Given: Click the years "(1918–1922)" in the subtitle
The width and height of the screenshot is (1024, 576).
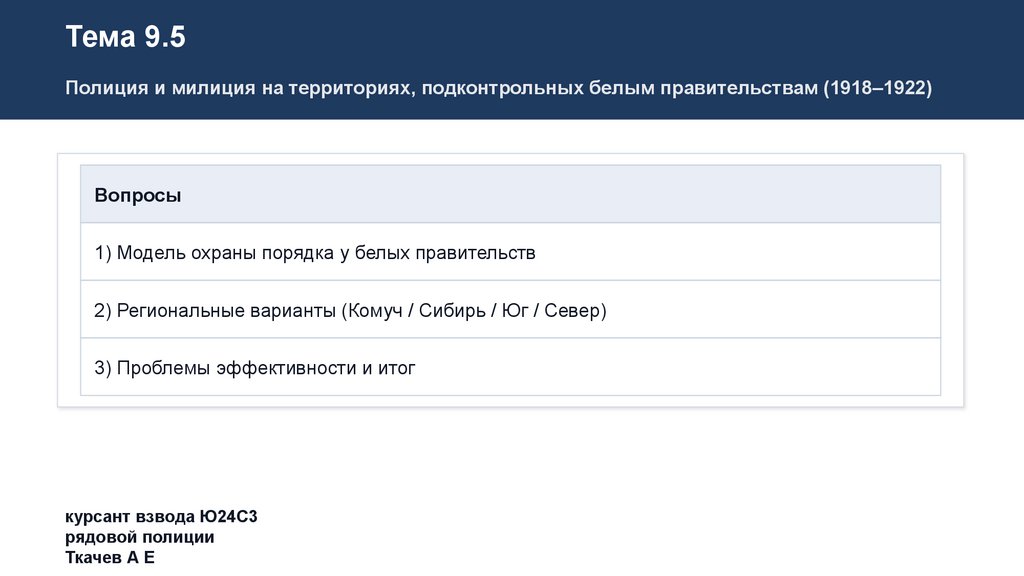Looking at the screenshot, I should (877, 88).
